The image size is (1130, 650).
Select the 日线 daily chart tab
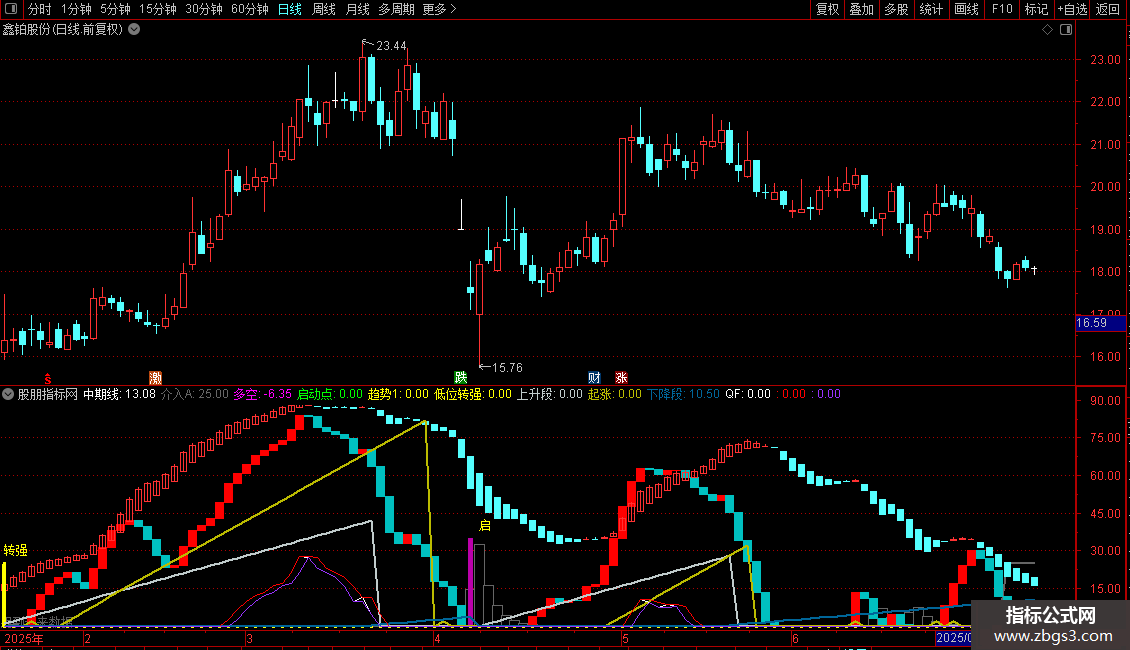pyautogui.click(x=290, y=9)
